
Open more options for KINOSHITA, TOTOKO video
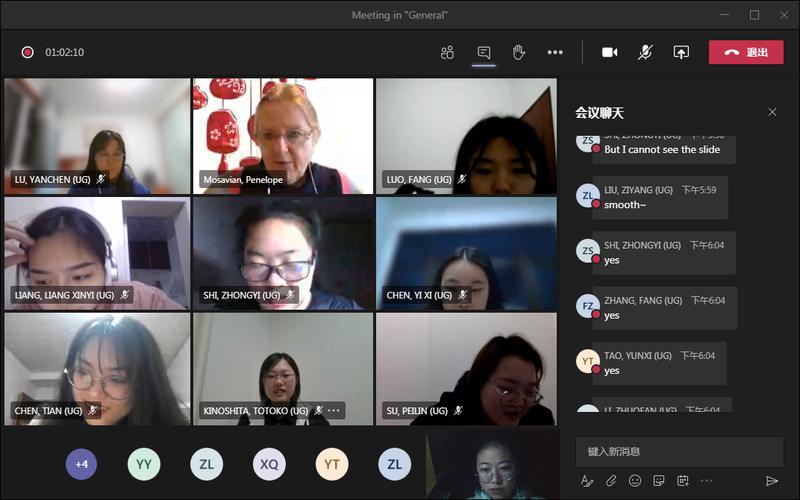[x=334, y=410]
